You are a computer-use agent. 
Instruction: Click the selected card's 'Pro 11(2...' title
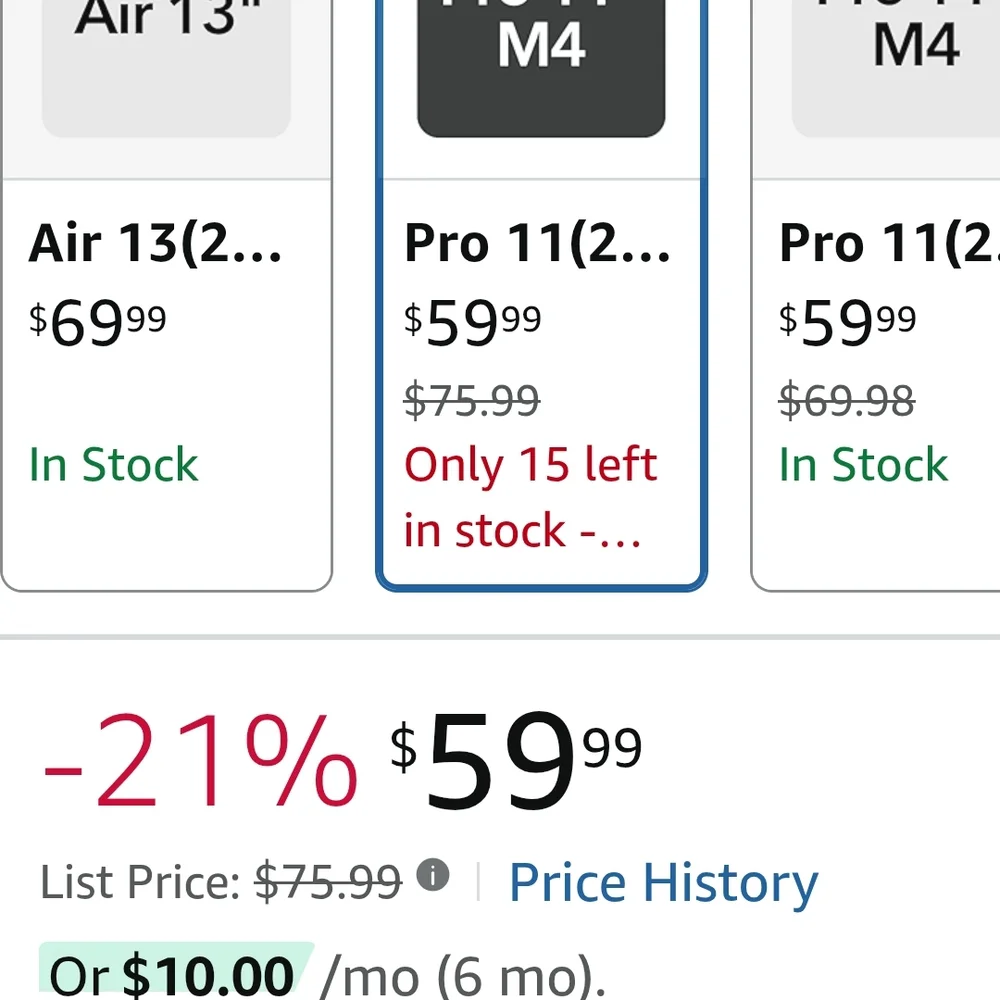(x=537, y=243)
